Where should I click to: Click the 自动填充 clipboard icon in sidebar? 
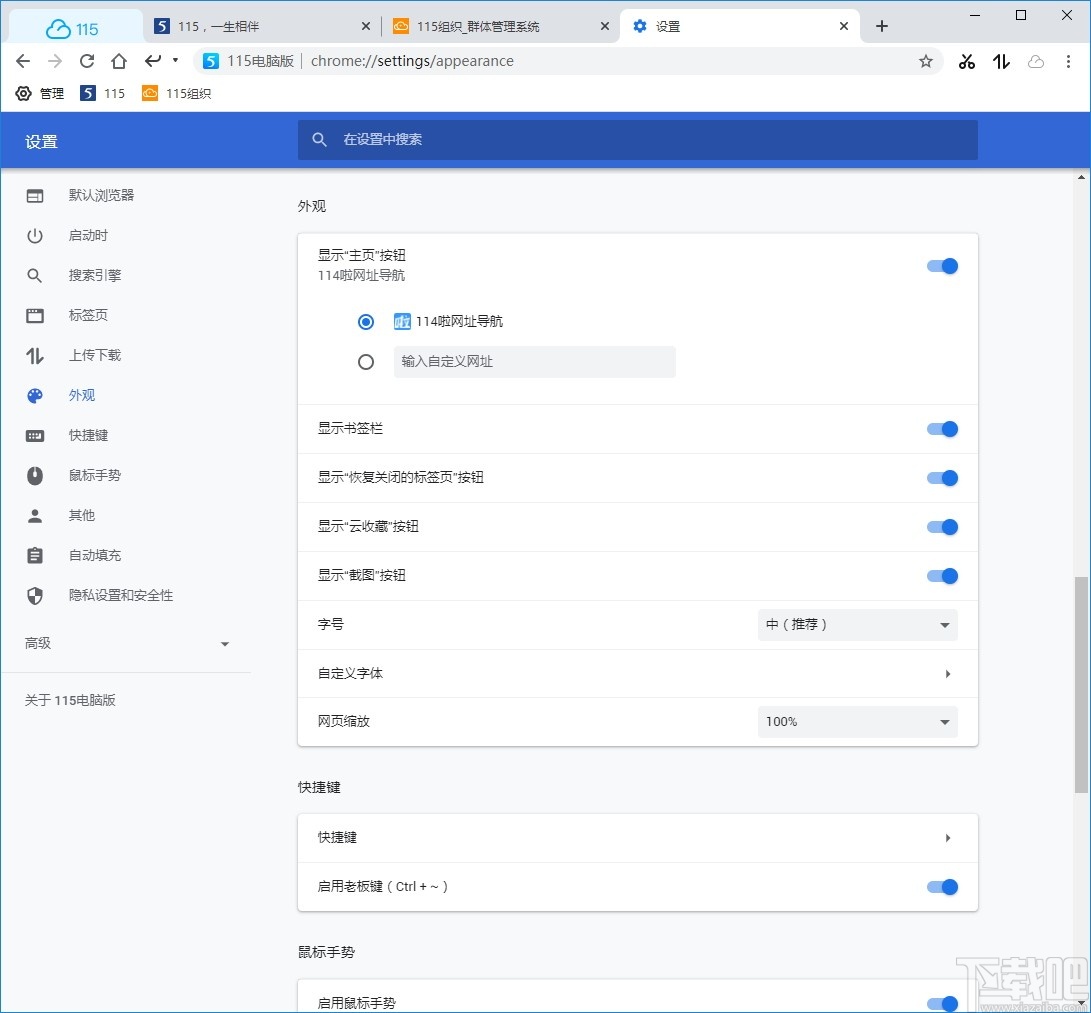click(35, 555)
